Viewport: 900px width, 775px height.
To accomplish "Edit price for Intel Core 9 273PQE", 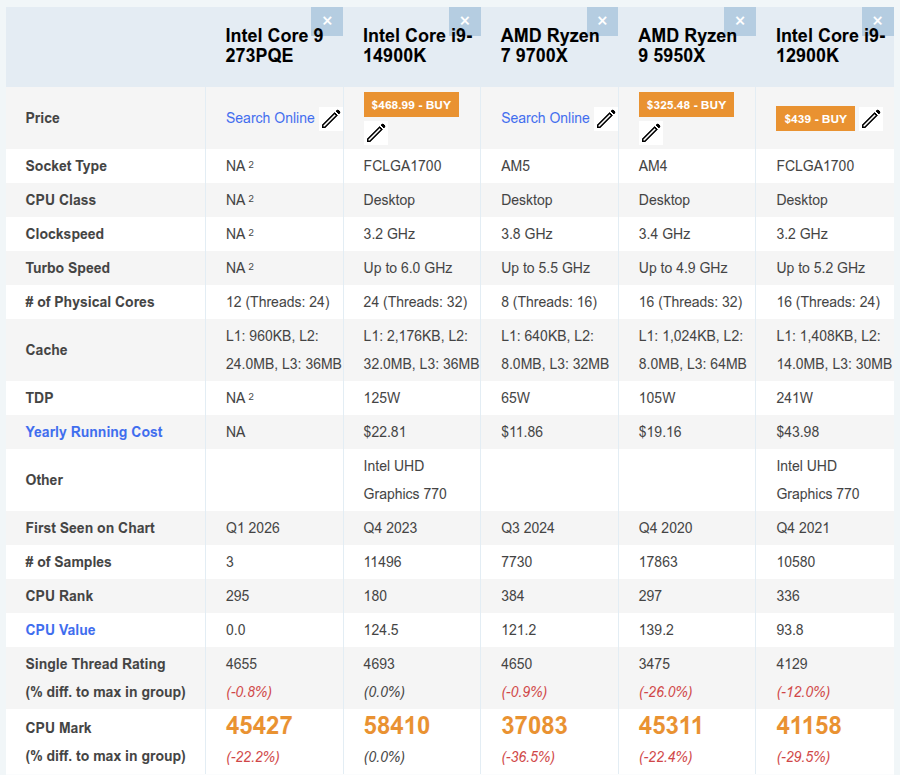I will click(331, 119).
